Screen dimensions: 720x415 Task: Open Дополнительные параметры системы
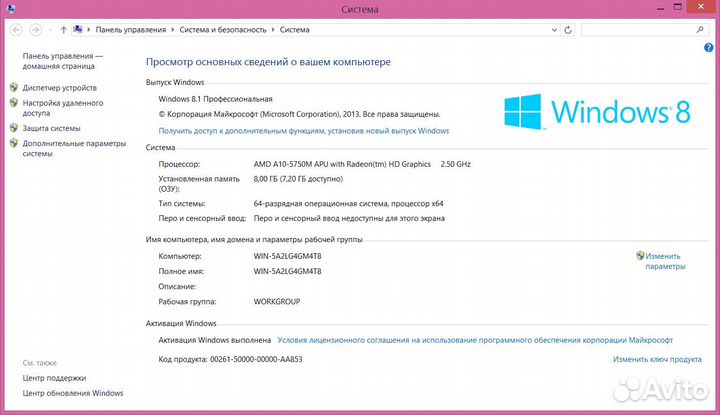tap(74, 148)
